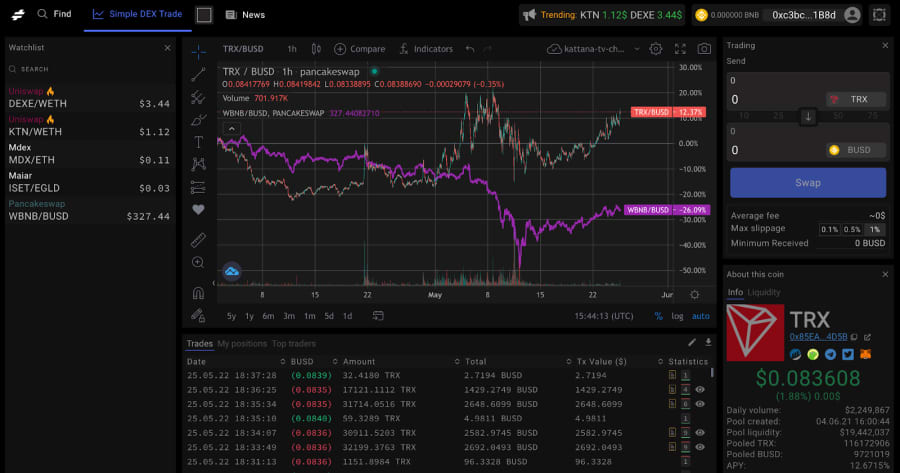The height and width of the screenshot is (473, 900).
Task: Click the swap direction arrow between tokens
Action: pos(808,117)
